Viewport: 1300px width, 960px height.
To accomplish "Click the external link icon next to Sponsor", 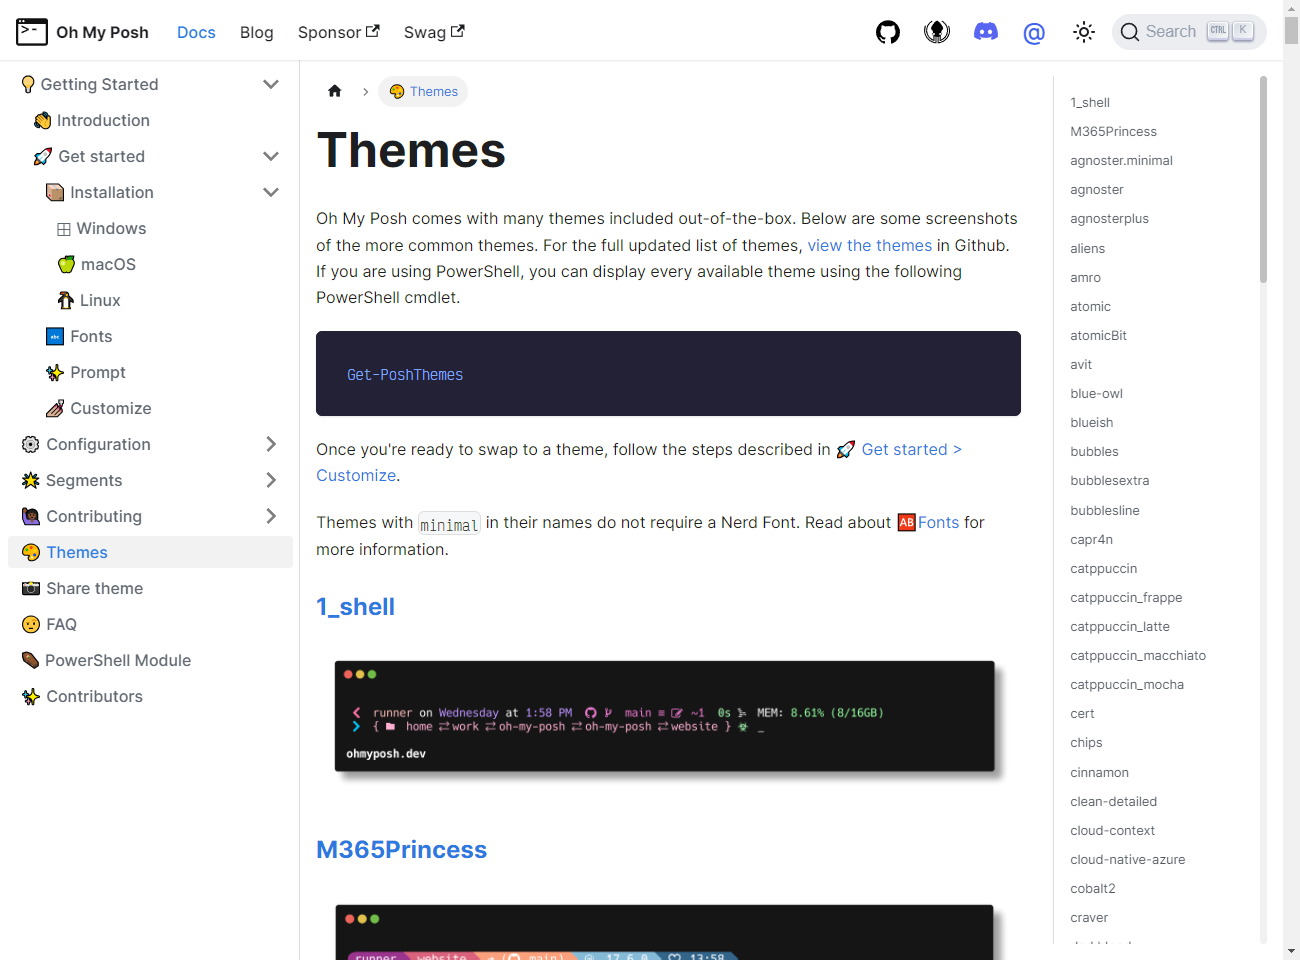I will [x=373, y=31].
